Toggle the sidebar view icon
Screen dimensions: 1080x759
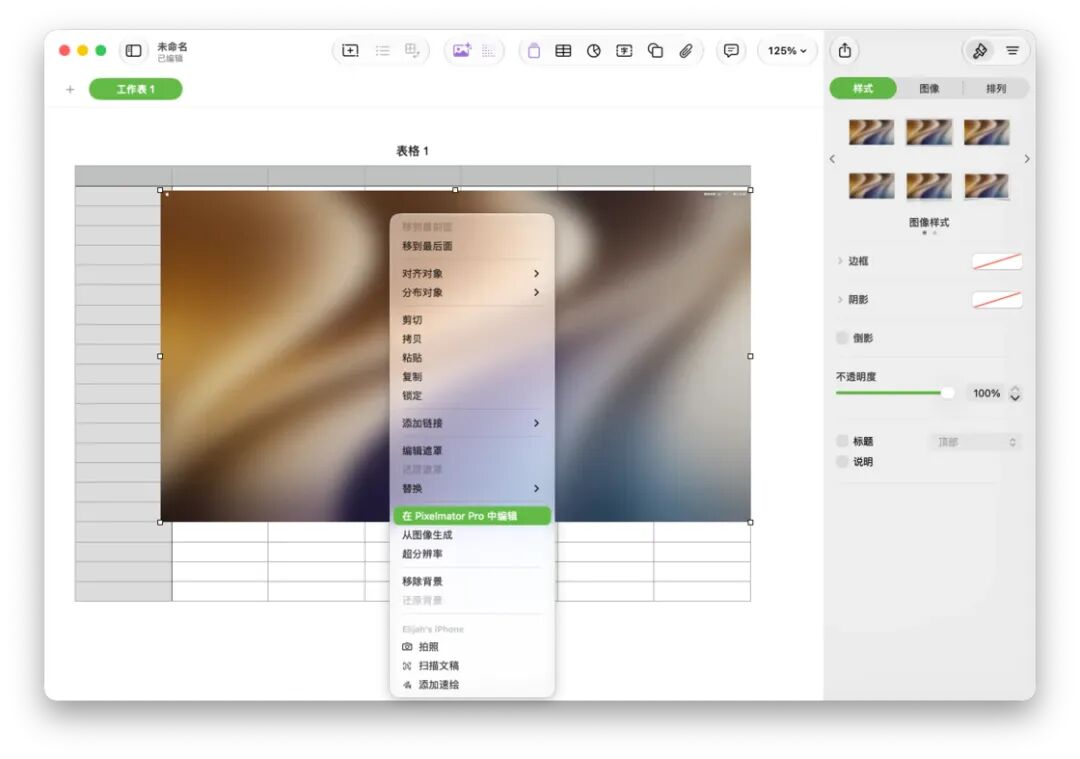click(134, 50)
